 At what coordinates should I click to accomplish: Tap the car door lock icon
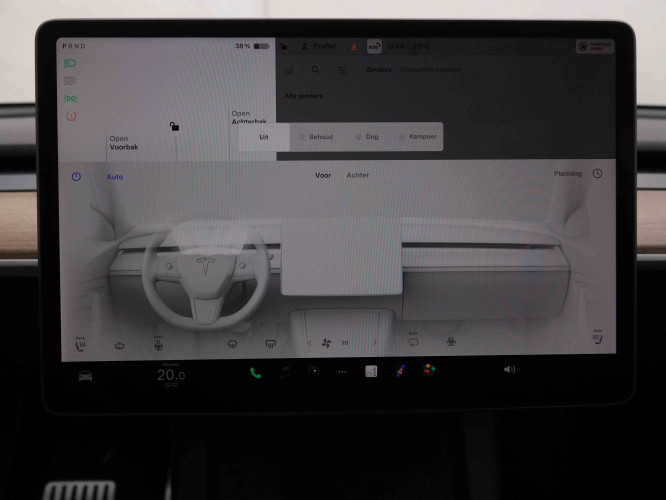pos(174,126)
